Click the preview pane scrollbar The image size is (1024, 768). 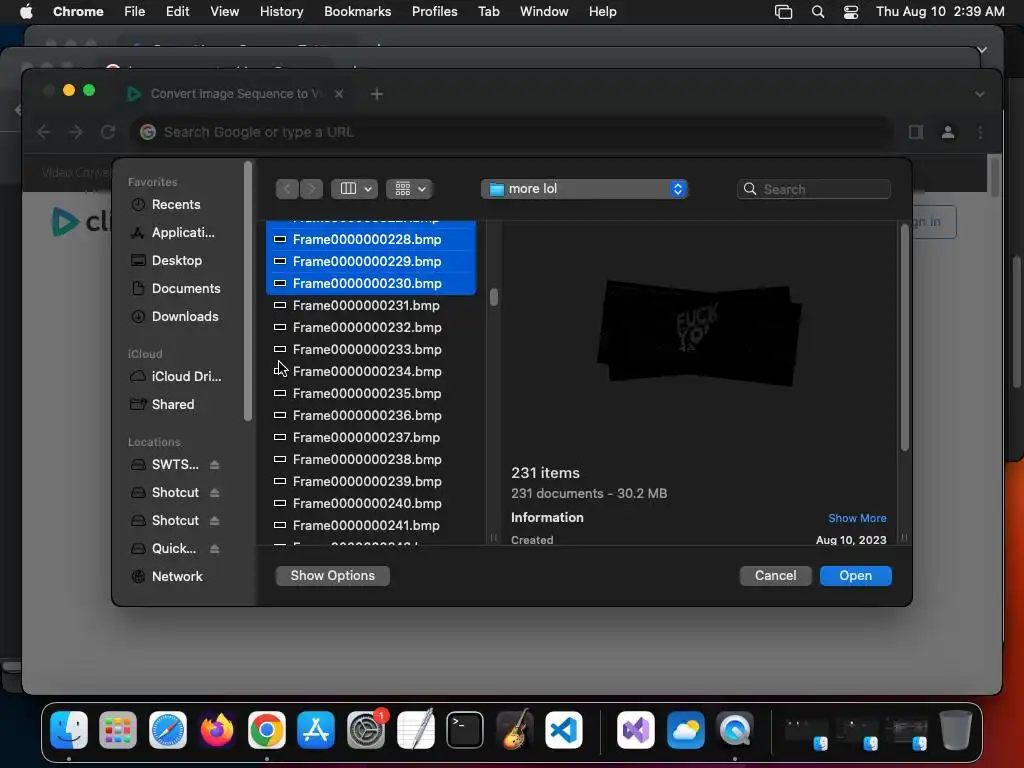(x=904, y=338)
